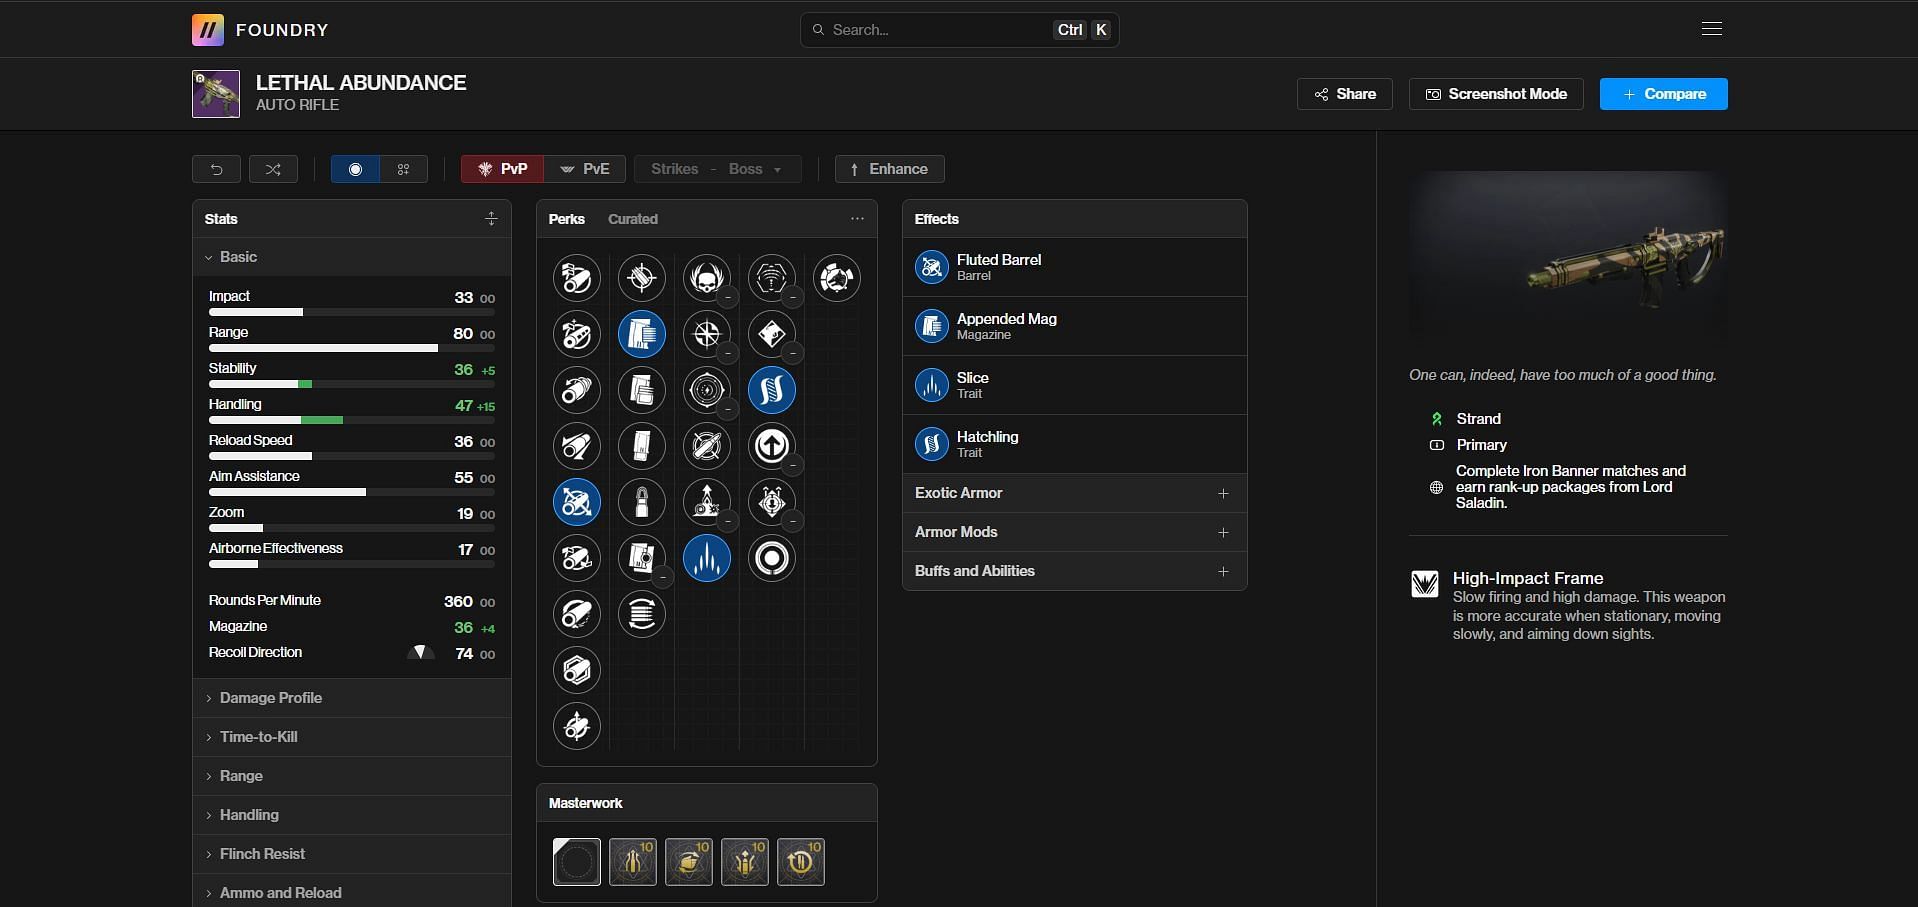Focus the Search input field
1918x907 pixels.
[x=959, y=30]
